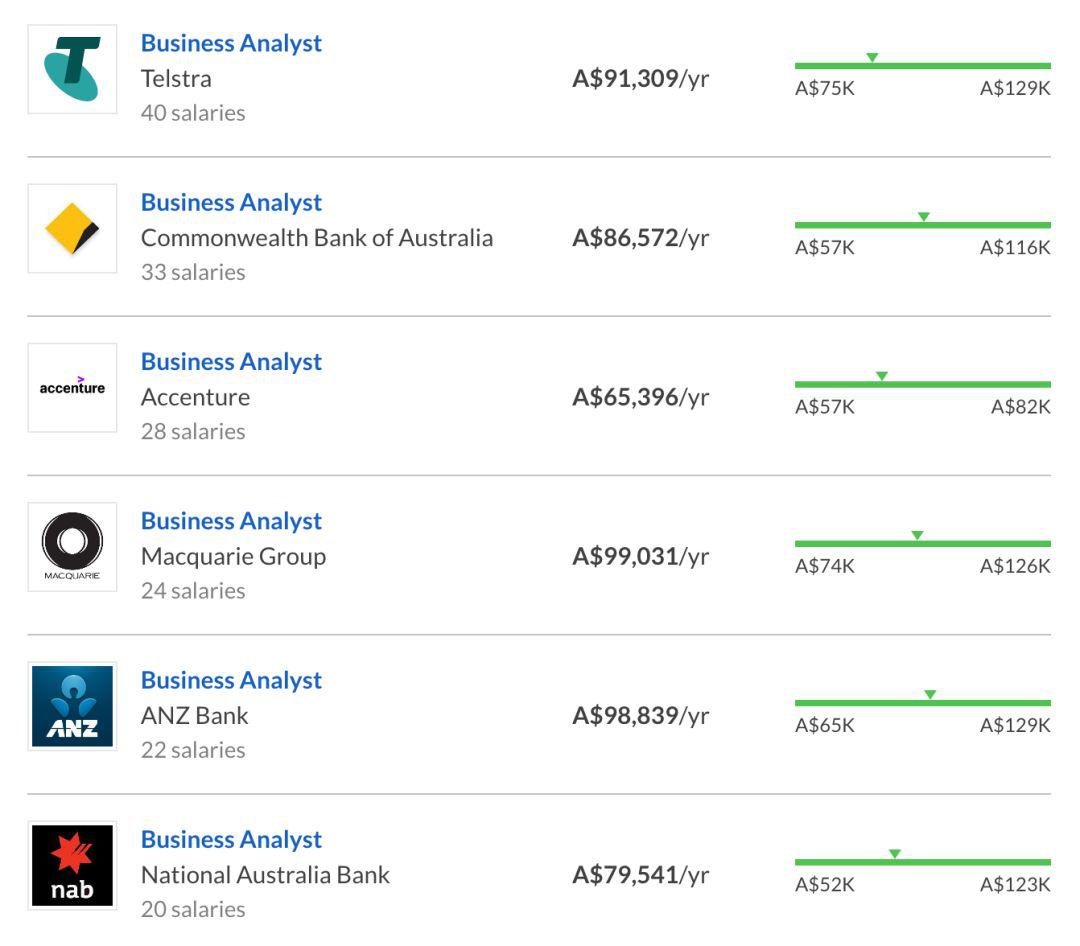The height and width of the screenshot is (946, 1080).
Task: Click Commonwealth Bank salary range marker
Action: pos(924,216)
